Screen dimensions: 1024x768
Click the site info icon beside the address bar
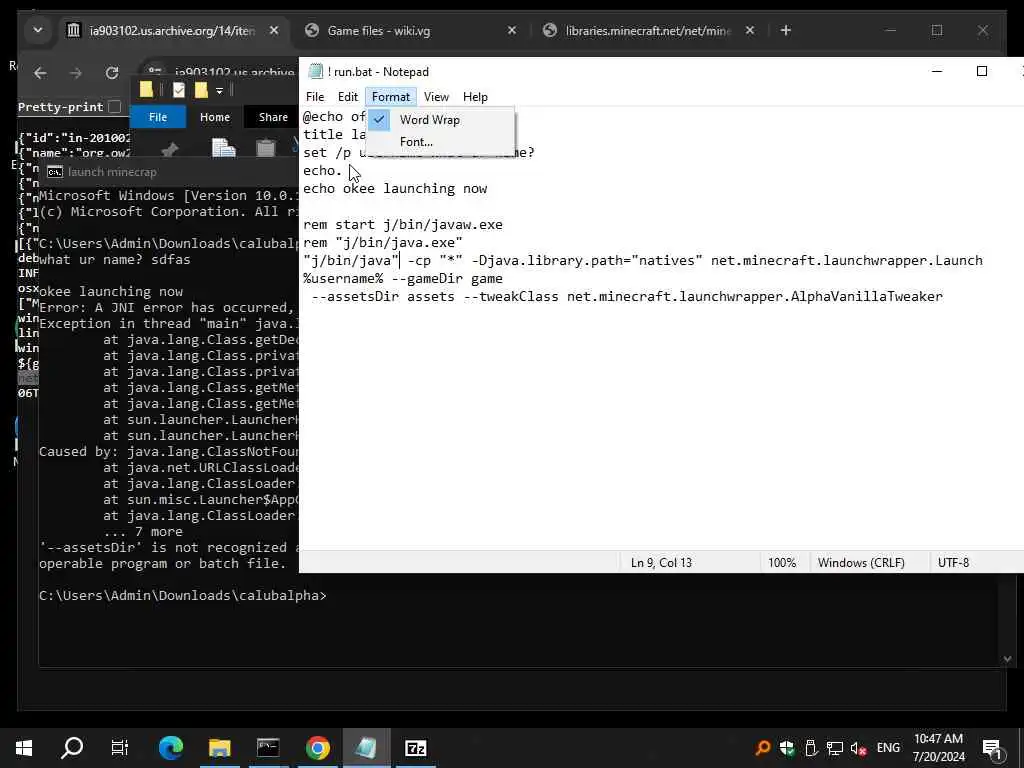(155, 72)
